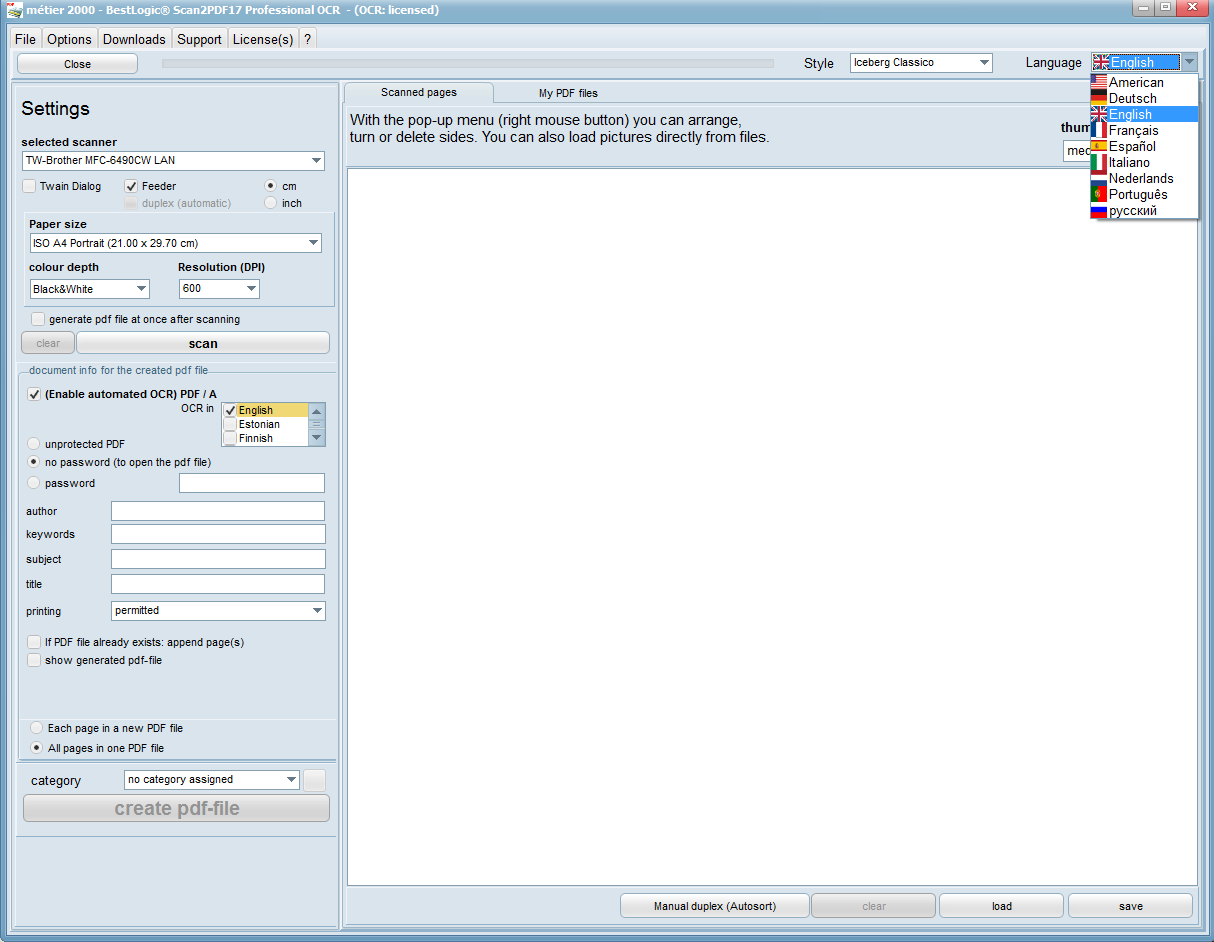Choose Deutsch with the German flag
1214x942 pixels.
click(x=1132, y=98)
